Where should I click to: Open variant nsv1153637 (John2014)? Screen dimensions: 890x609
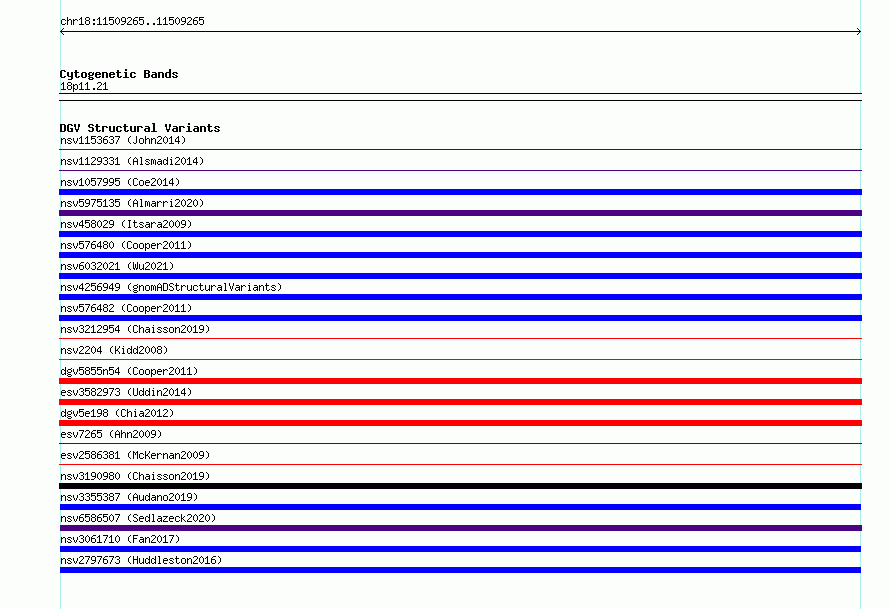[123, 140]
